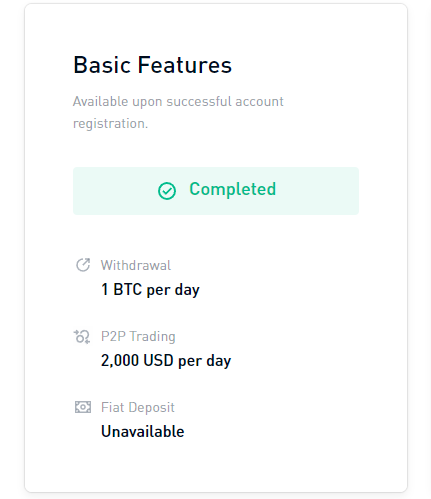
Task: Click the Fiat Deposit banknote icon
Action: click(x=83, y=407)
